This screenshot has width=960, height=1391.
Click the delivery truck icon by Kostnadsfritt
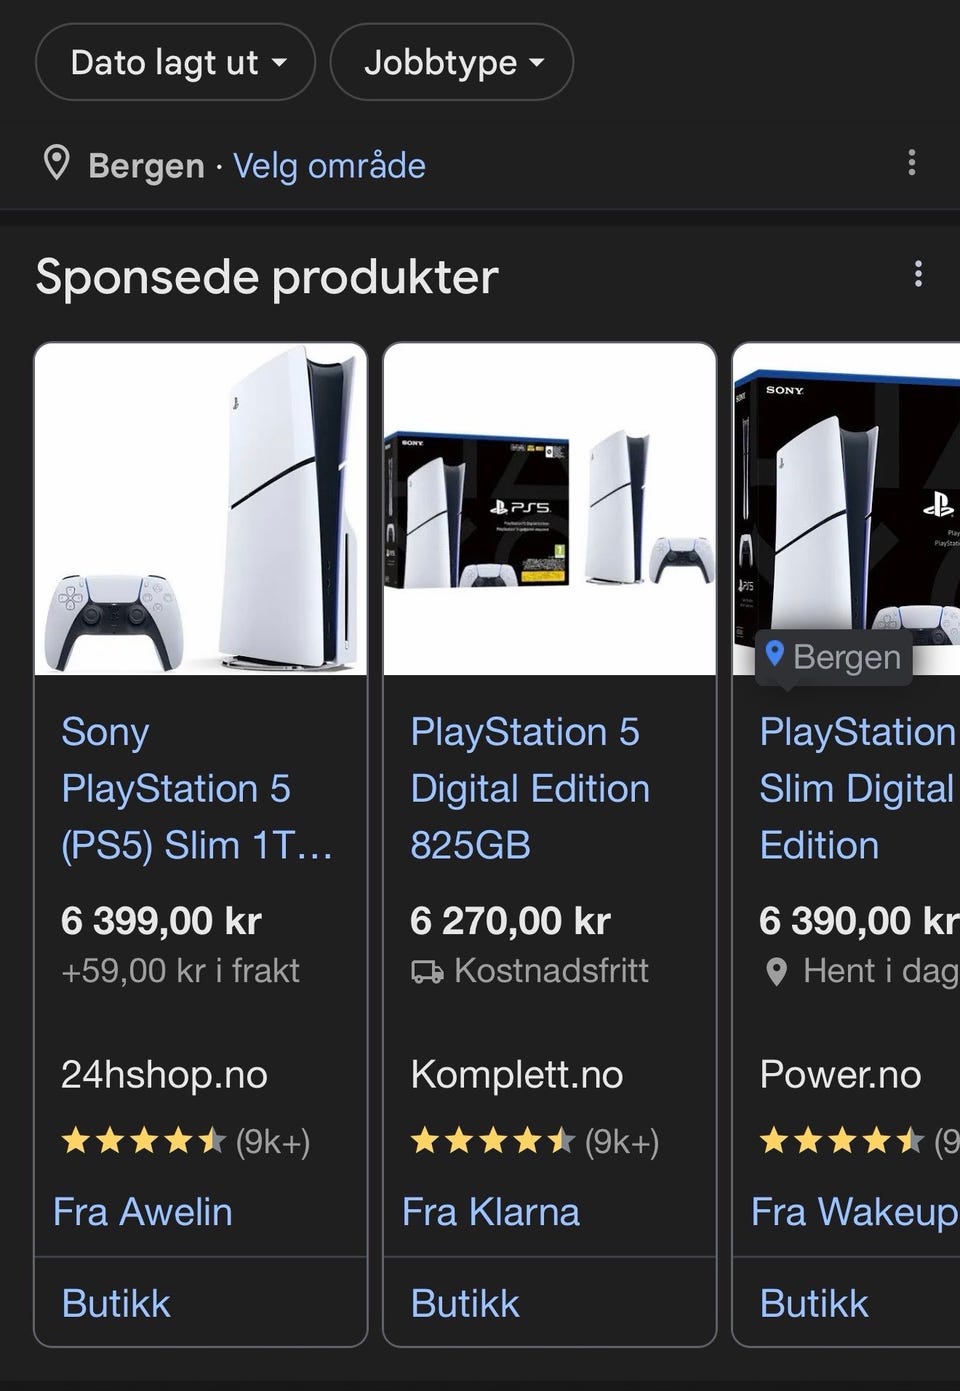(x=427, y=971)
